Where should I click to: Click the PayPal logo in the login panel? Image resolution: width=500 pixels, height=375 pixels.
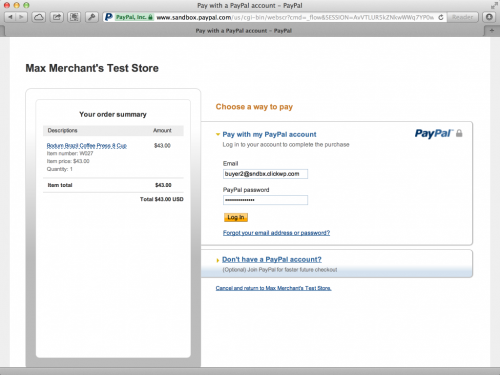pos(434,133)
